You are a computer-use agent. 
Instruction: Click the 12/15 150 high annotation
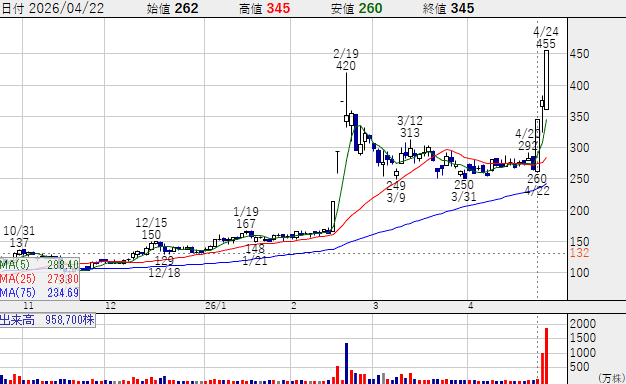click(x=151, y=228)
